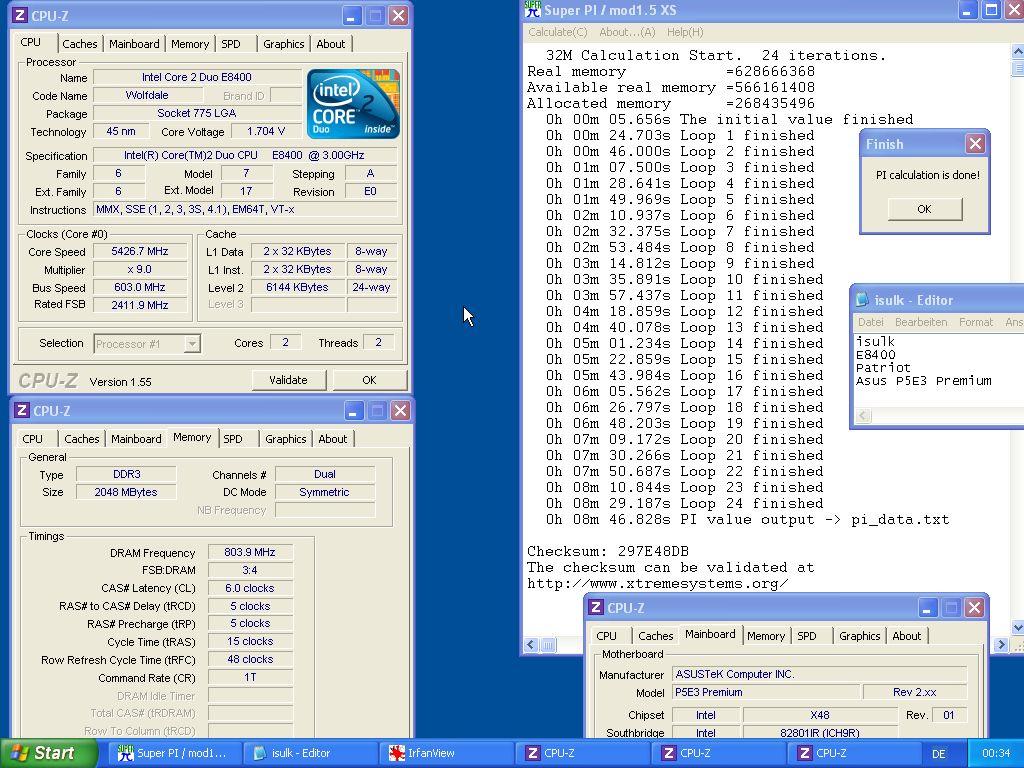Click the xtremesystems.org URL text
Viewport: 1024px width, 768px height.
658,583
